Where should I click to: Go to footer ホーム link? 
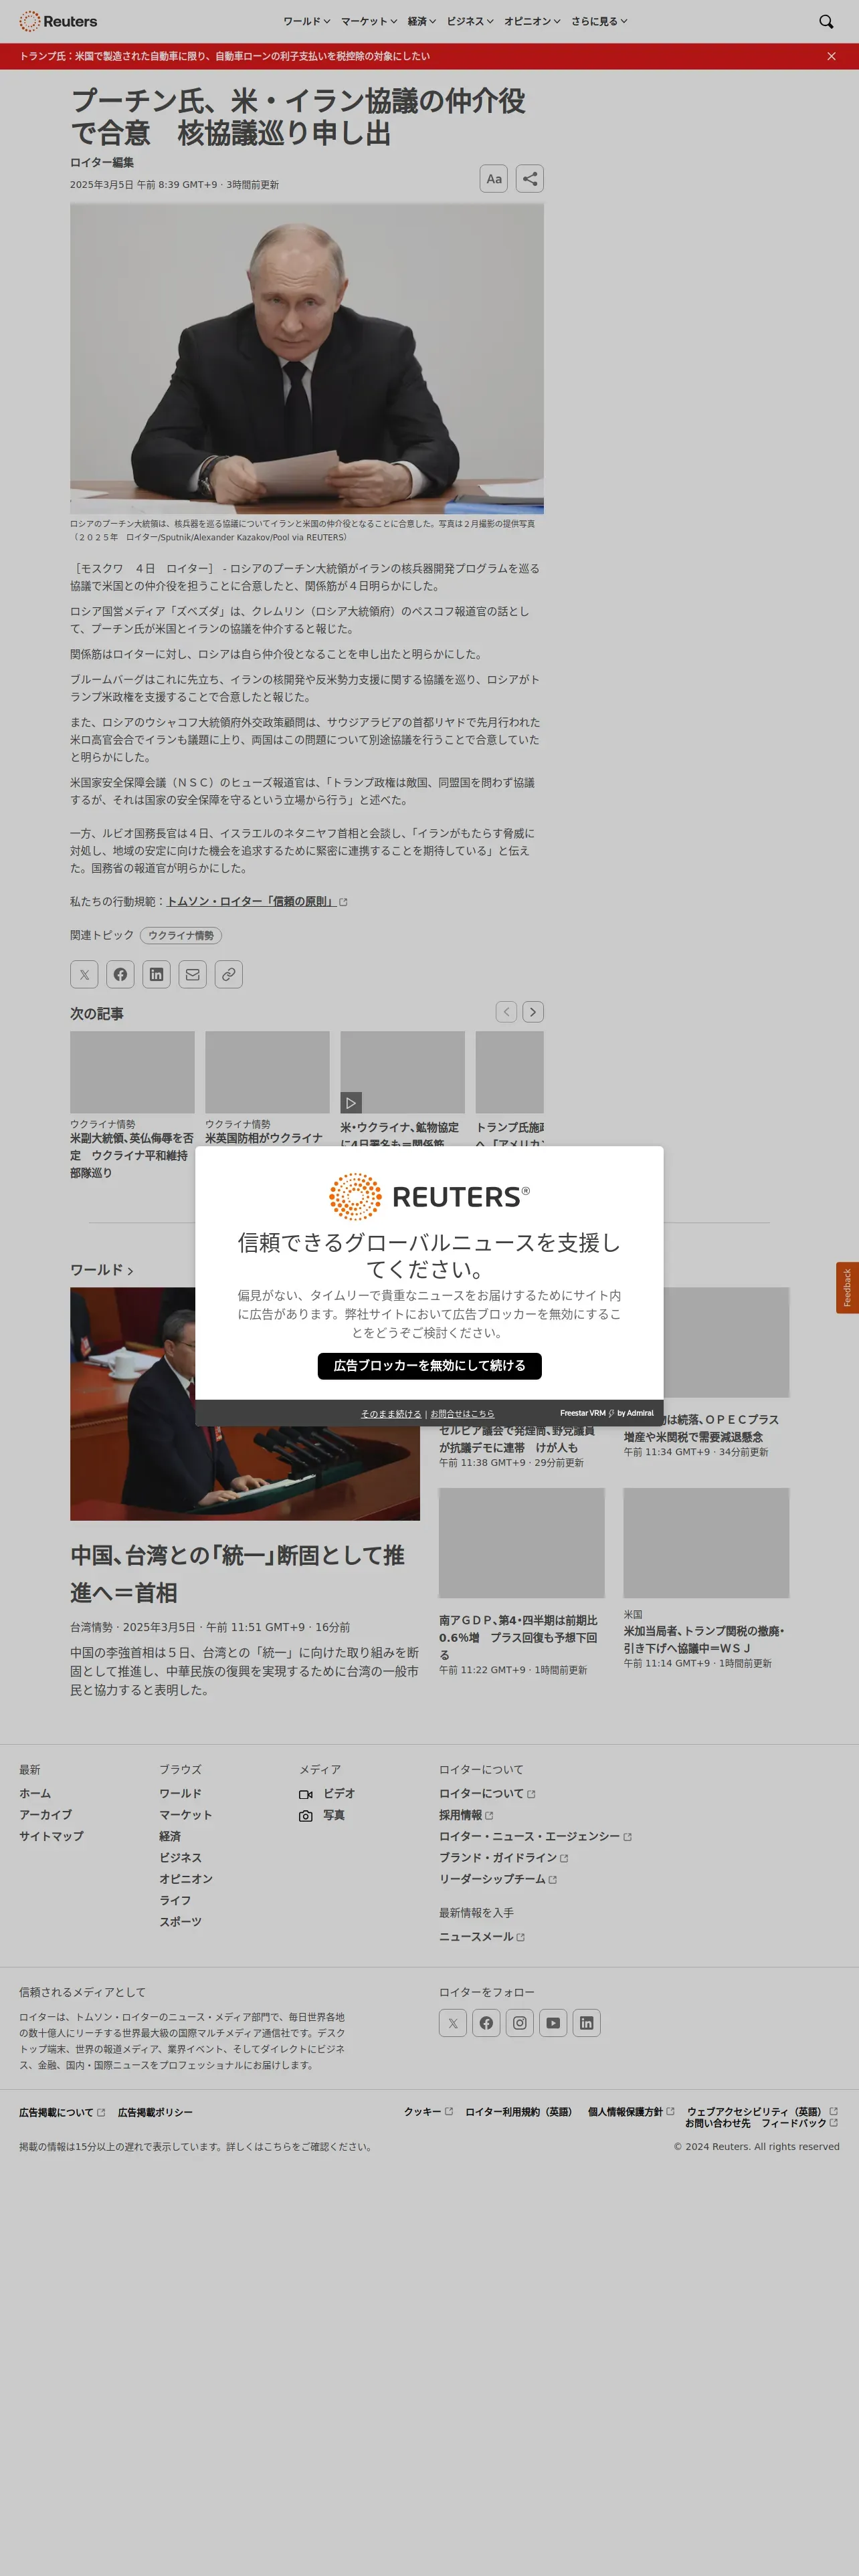(x=35, y=1793)
